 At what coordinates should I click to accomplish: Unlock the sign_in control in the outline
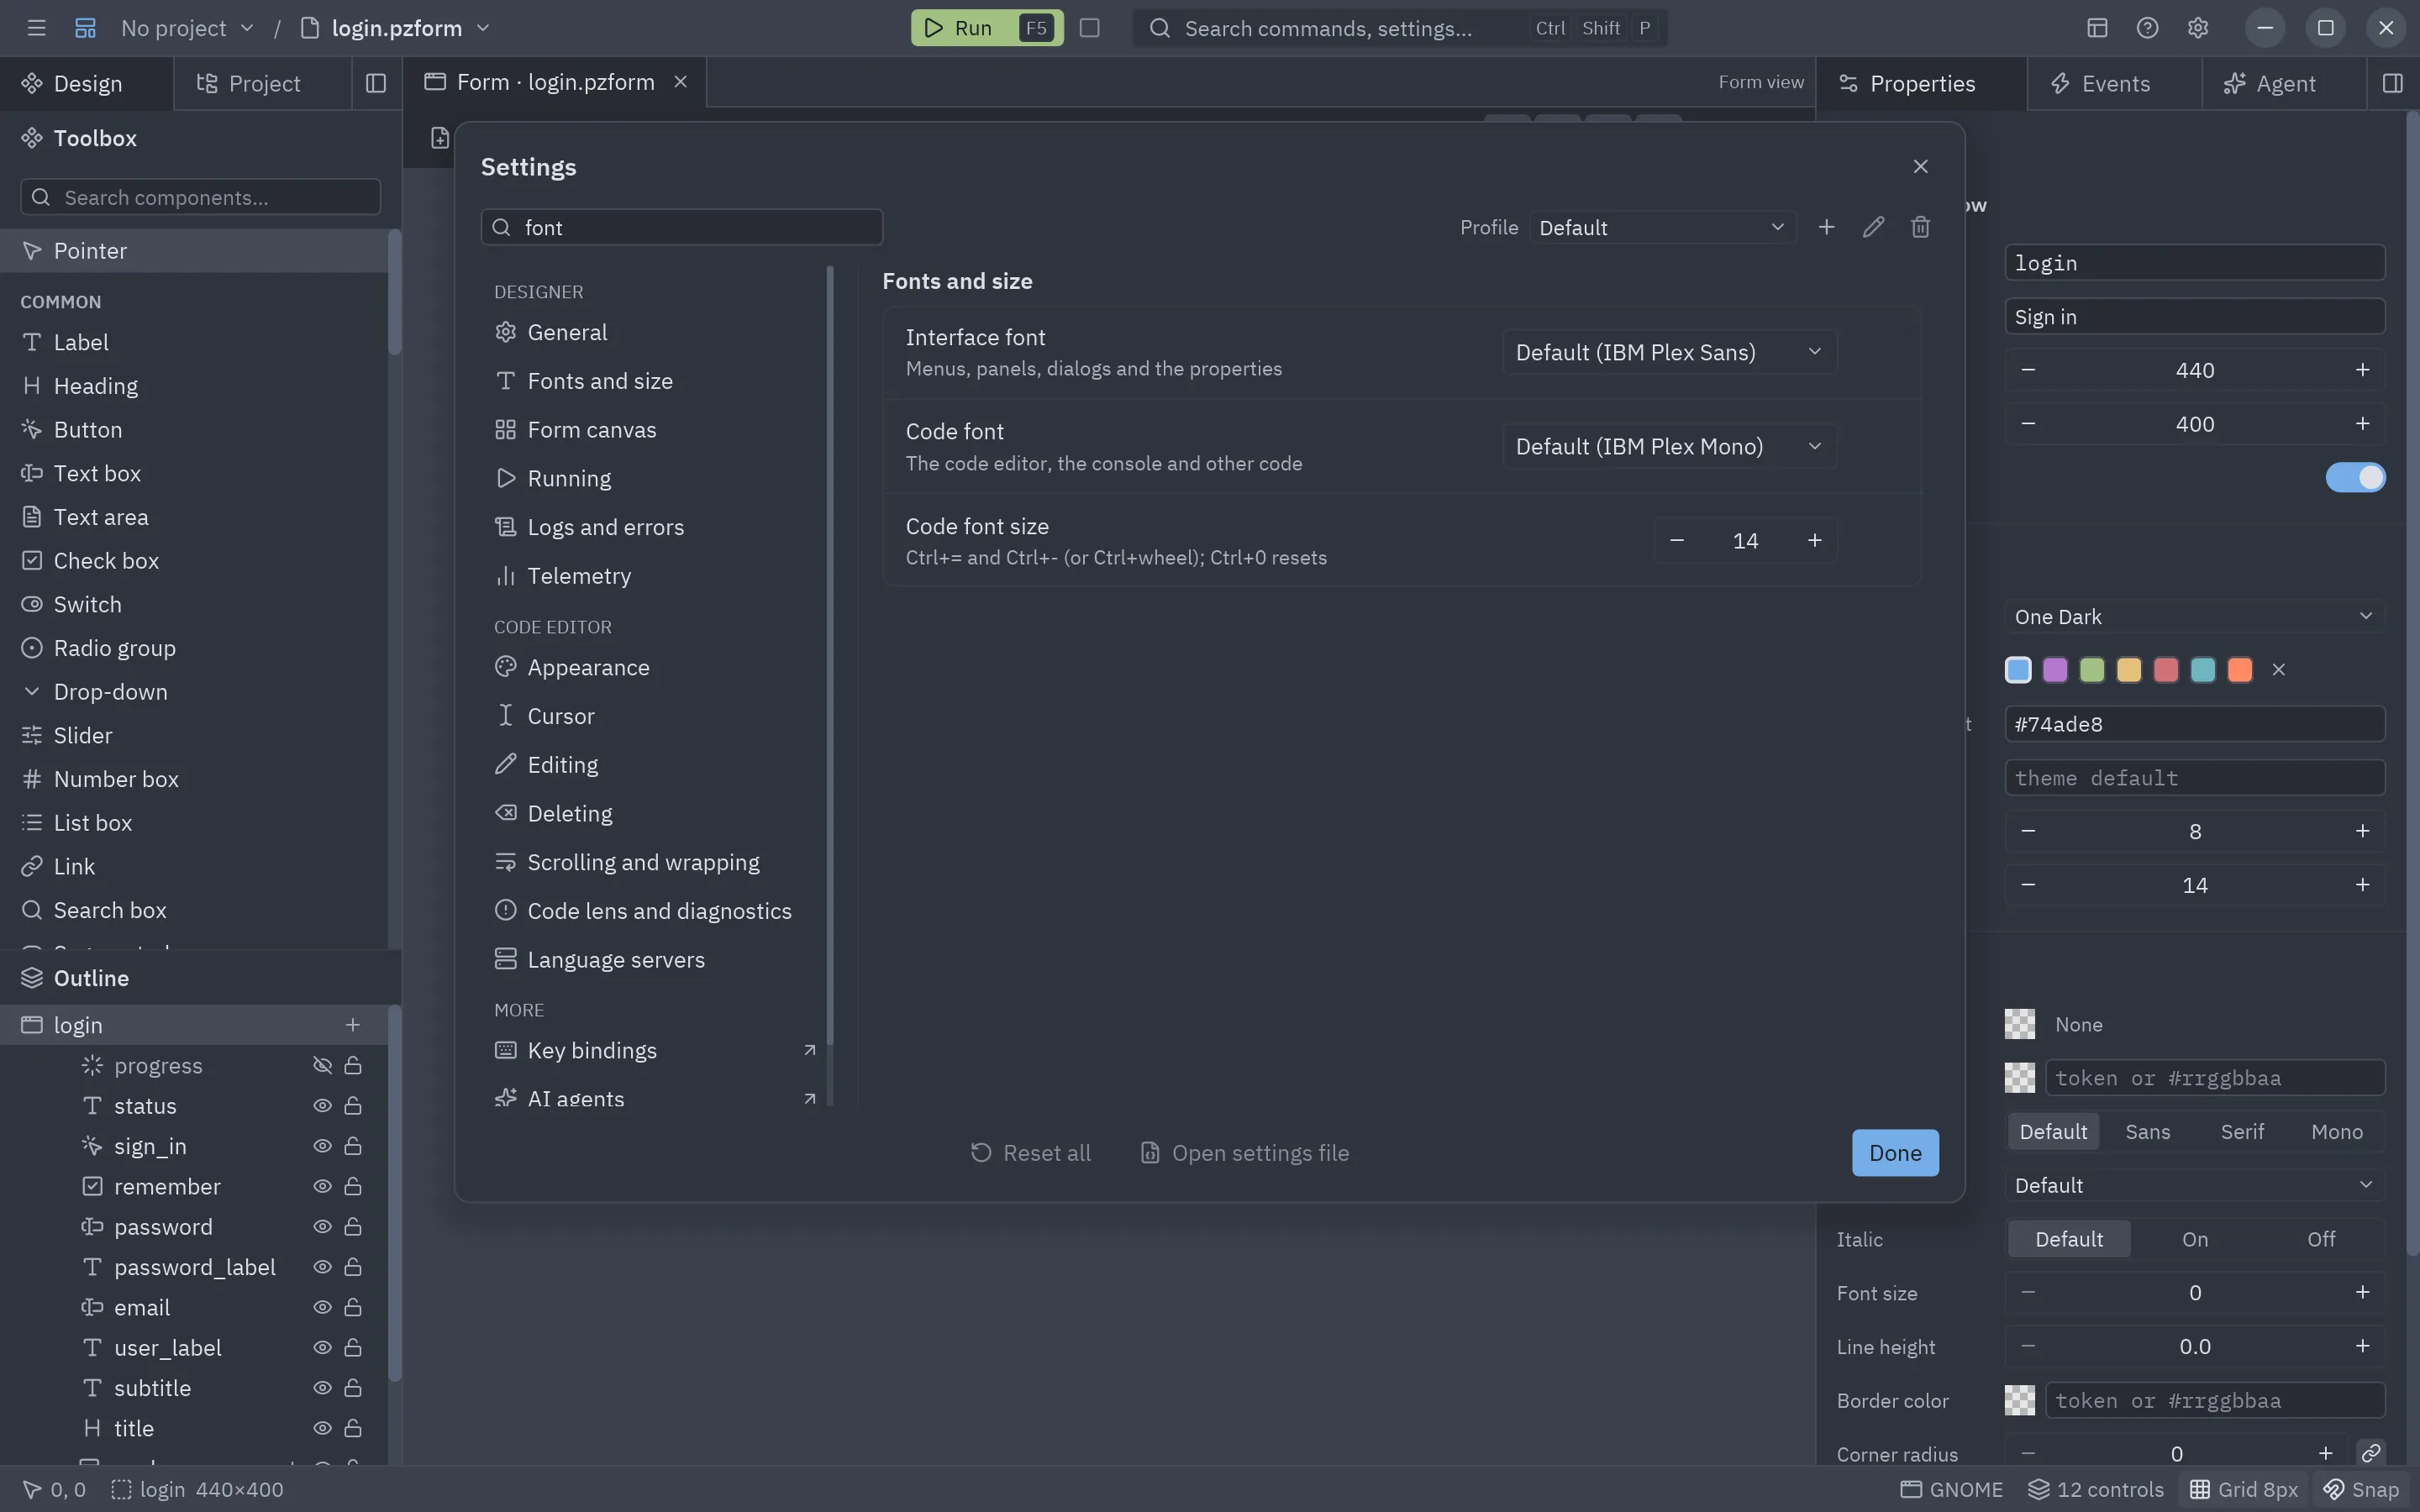click(353, 1146)
